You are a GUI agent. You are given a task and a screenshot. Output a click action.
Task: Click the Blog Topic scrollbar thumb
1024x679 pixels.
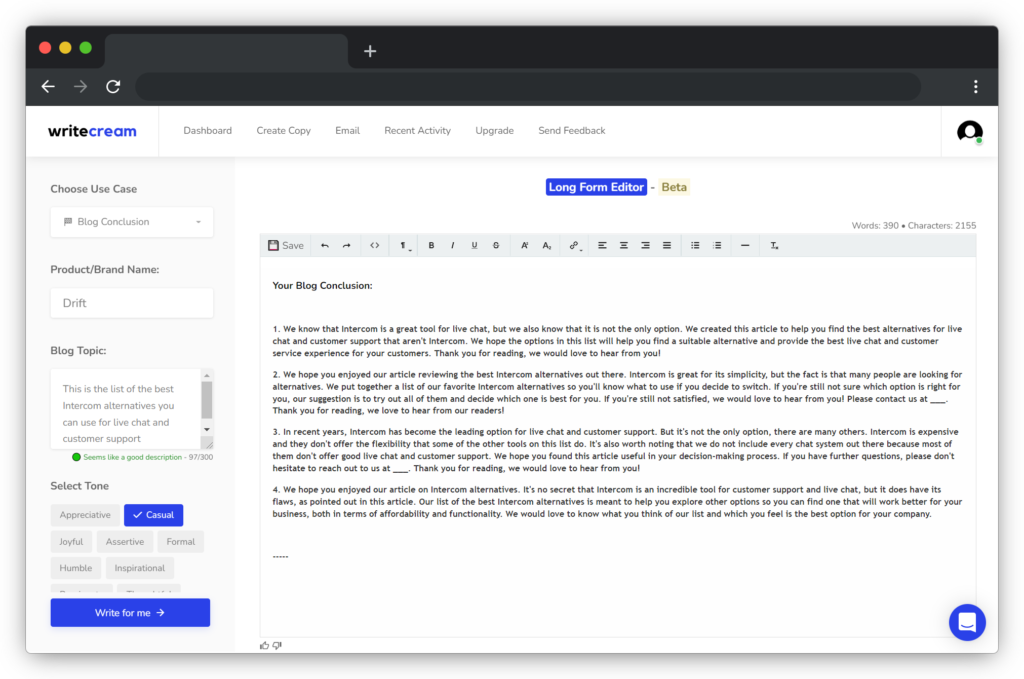[x=207, y=400]
